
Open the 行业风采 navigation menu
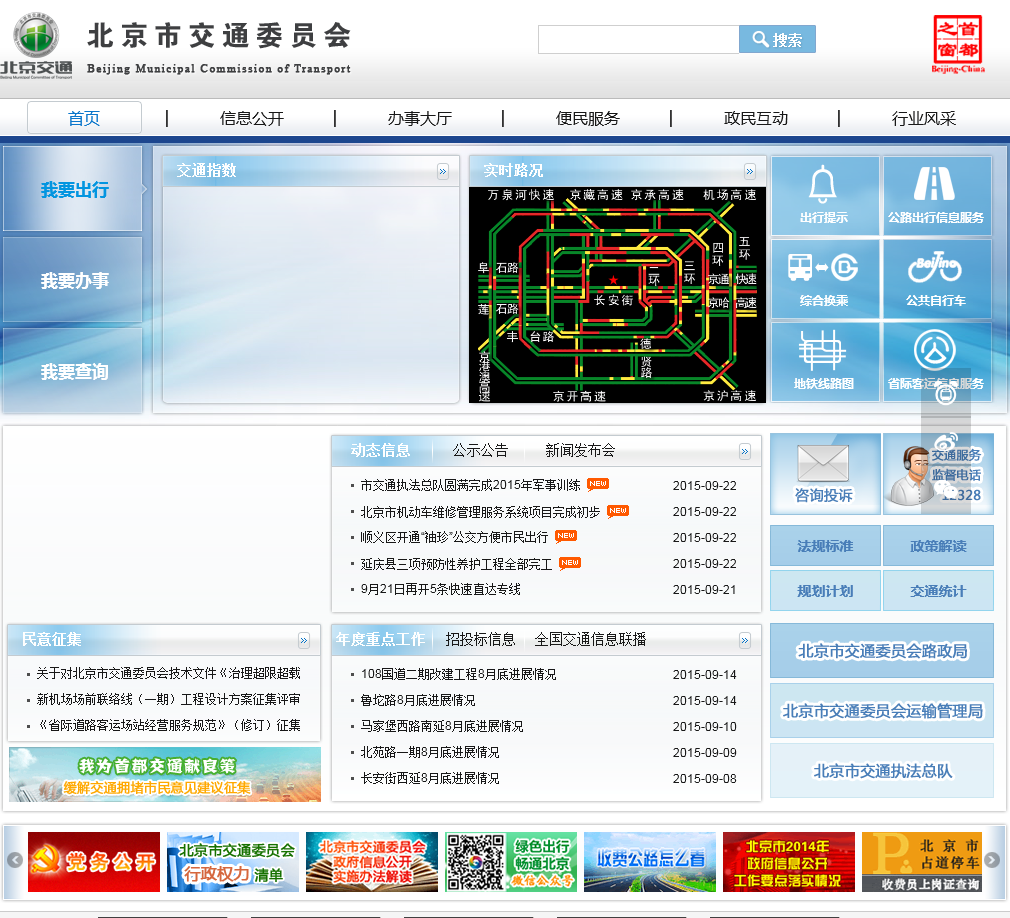pos(924,118)
